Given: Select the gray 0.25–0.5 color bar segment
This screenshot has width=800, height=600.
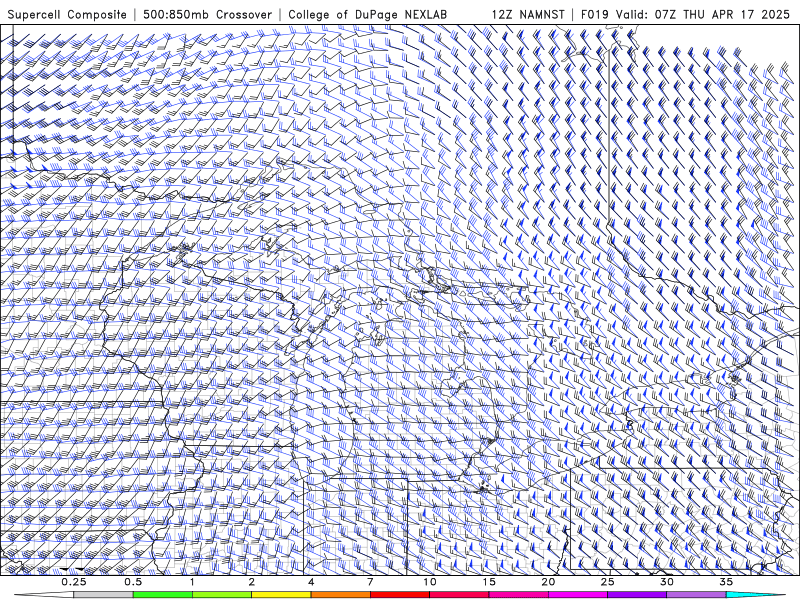Looking at the screenshot, I should tap(103, 595).
